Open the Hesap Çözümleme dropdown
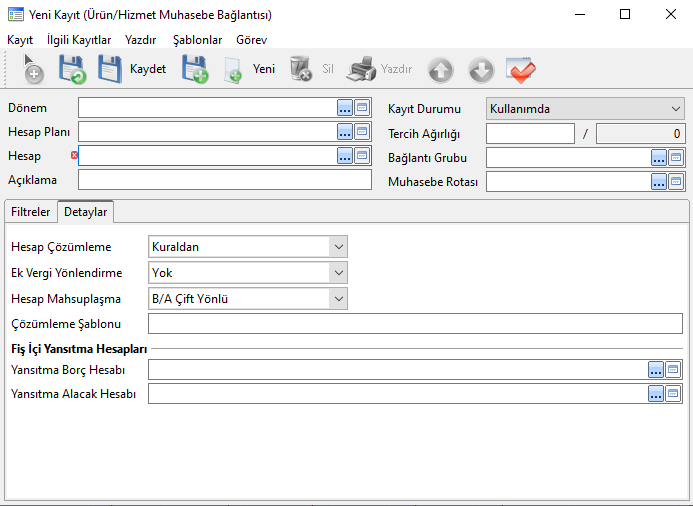693x506 pixels. 247,247
